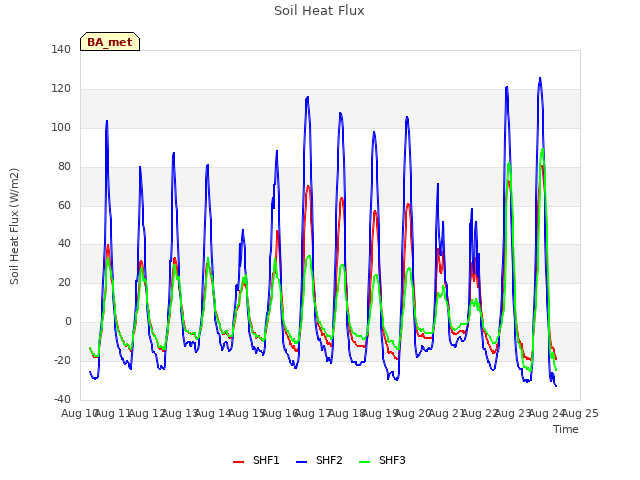Click the red SHF1 legend marker
Screen dimensions: 640x480
click(x=238, y=462)
